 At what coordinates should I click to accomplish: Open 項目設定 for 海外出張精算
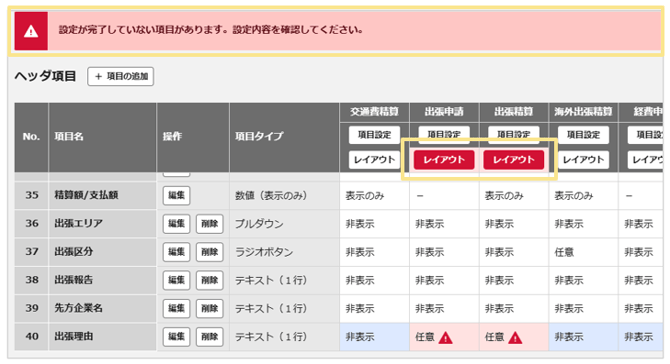tap(583, 135)
